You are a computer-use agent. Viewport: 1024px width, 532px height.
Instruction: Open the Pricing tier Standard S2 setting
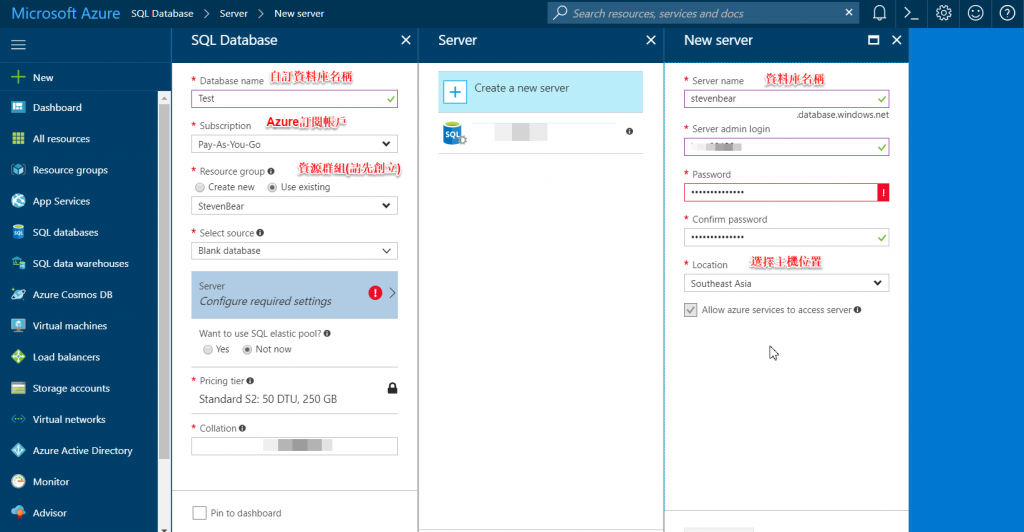pos(295,391)
